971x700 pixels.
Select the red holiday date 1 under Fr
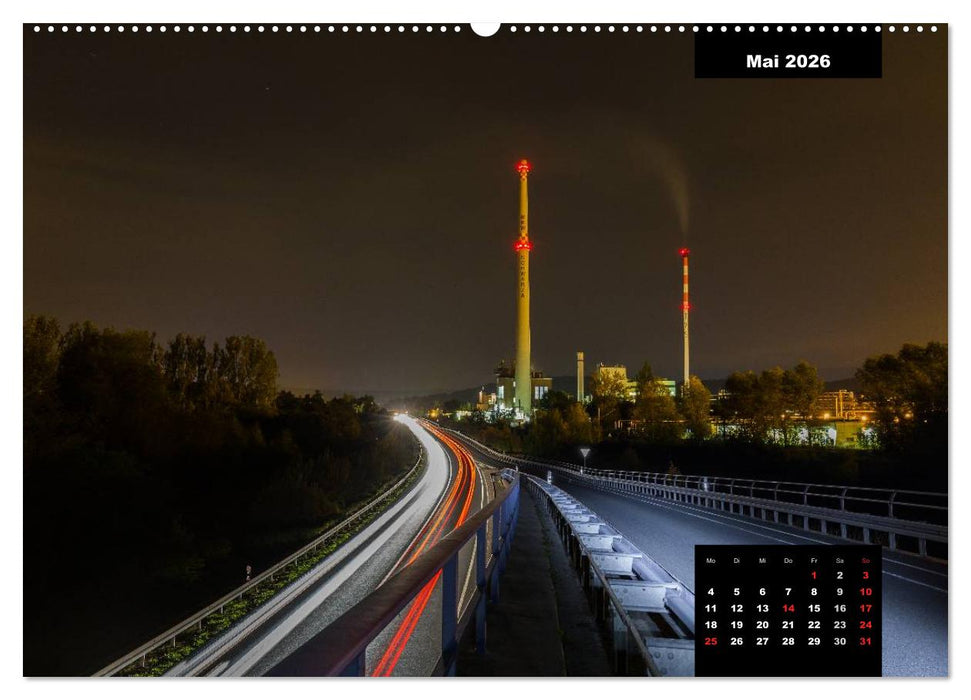pos(814,574)
